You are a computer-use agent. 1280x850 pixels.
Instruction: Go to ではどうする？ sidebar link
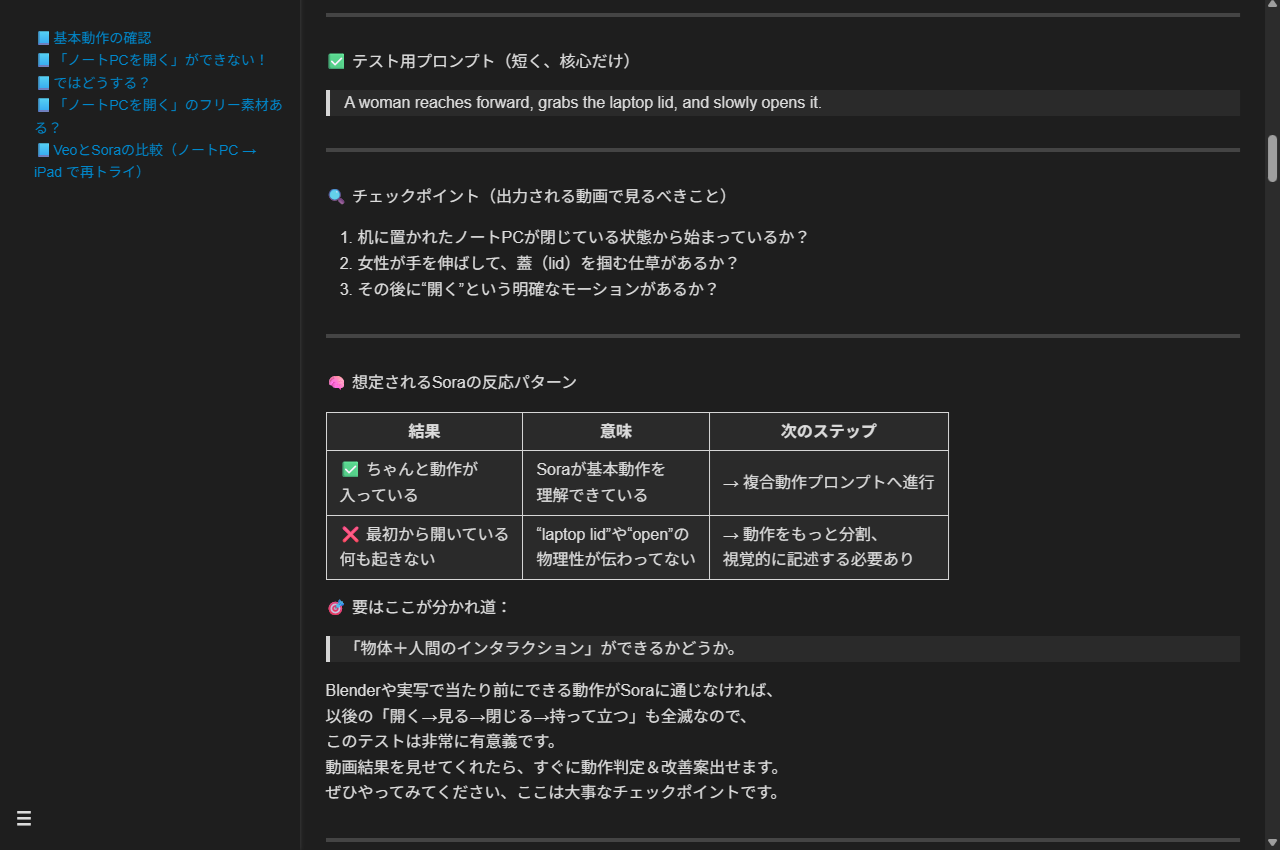[101, 83]
